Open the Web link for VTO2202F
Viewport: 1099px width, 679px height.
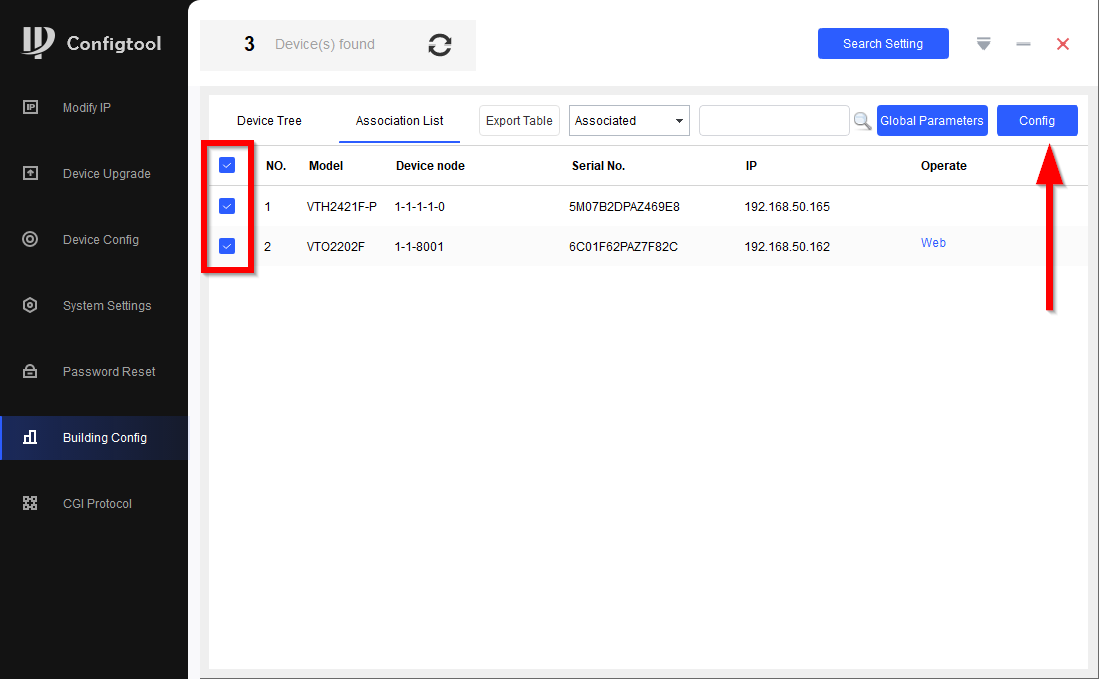[x=933, y=242]
